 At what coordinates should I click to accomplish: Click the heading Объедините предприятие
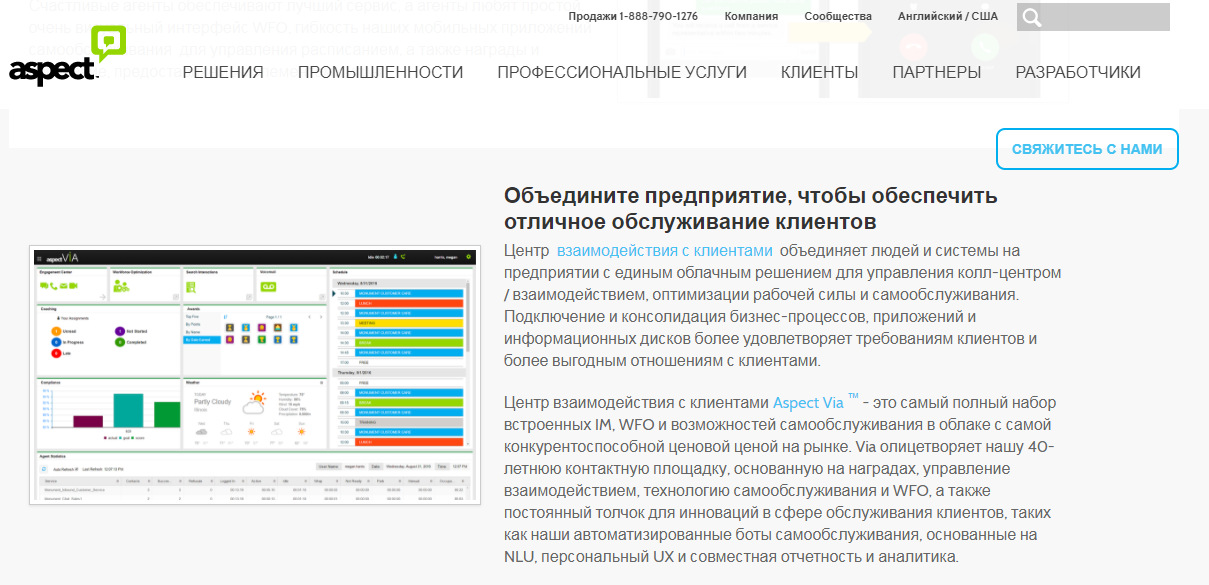(x=750, y=208)
